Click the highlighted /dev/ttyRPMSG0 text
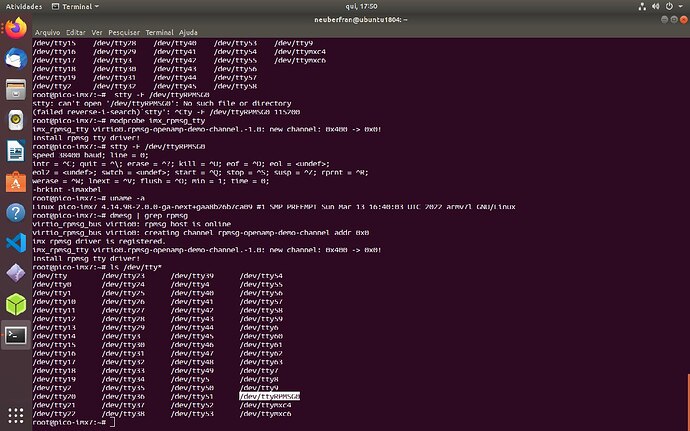 tap(269, 396)
